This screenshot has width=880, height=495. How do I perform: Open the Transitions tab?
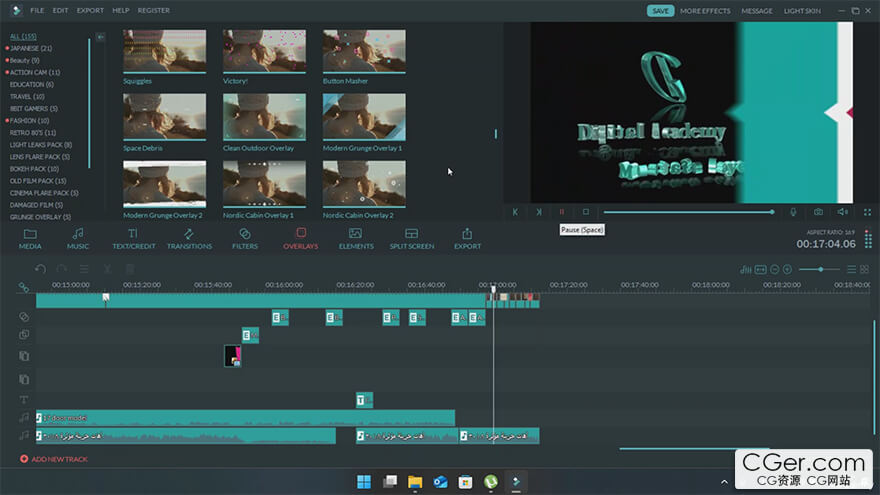[189, 238]
